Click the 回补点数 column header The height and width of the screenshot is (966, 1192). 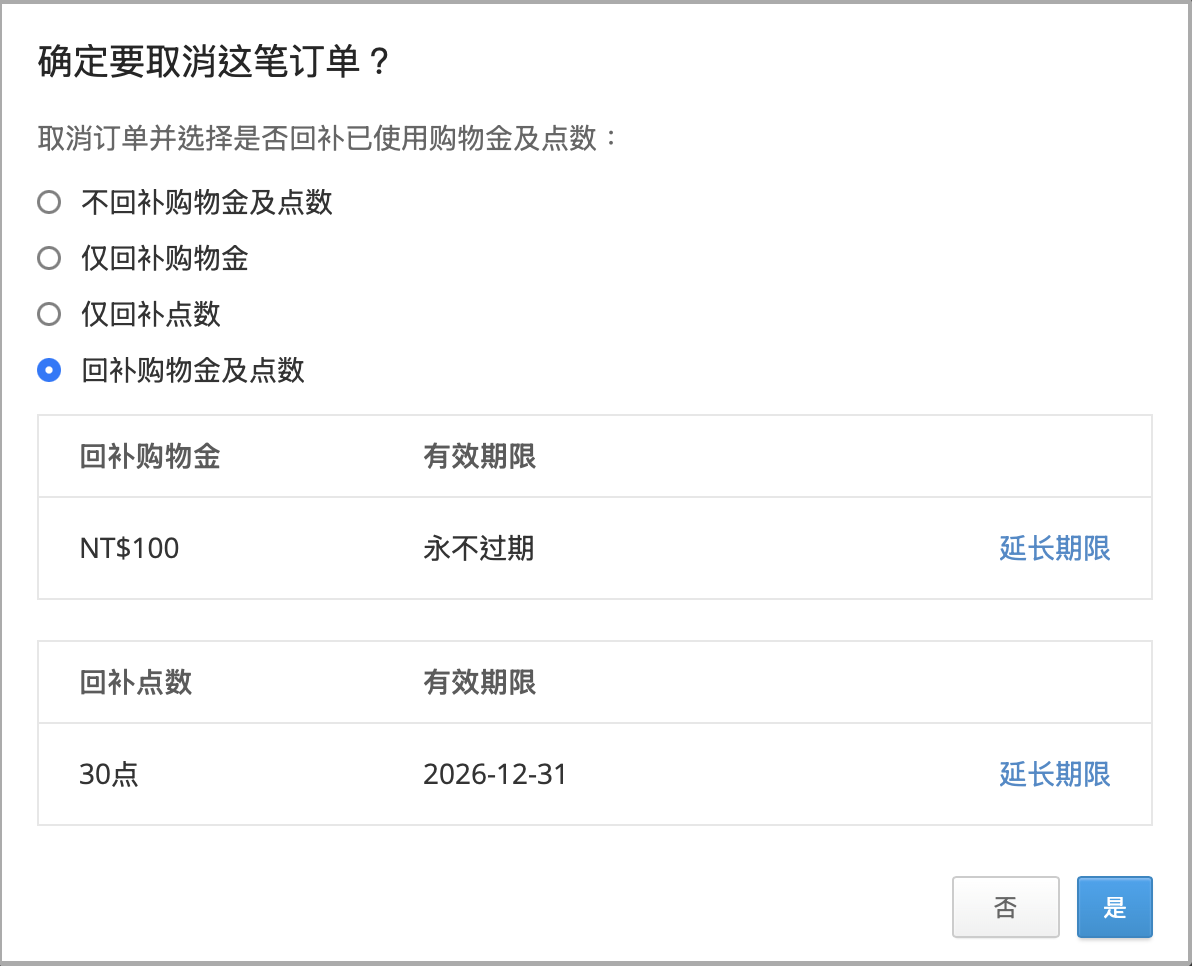coord(135,682)
